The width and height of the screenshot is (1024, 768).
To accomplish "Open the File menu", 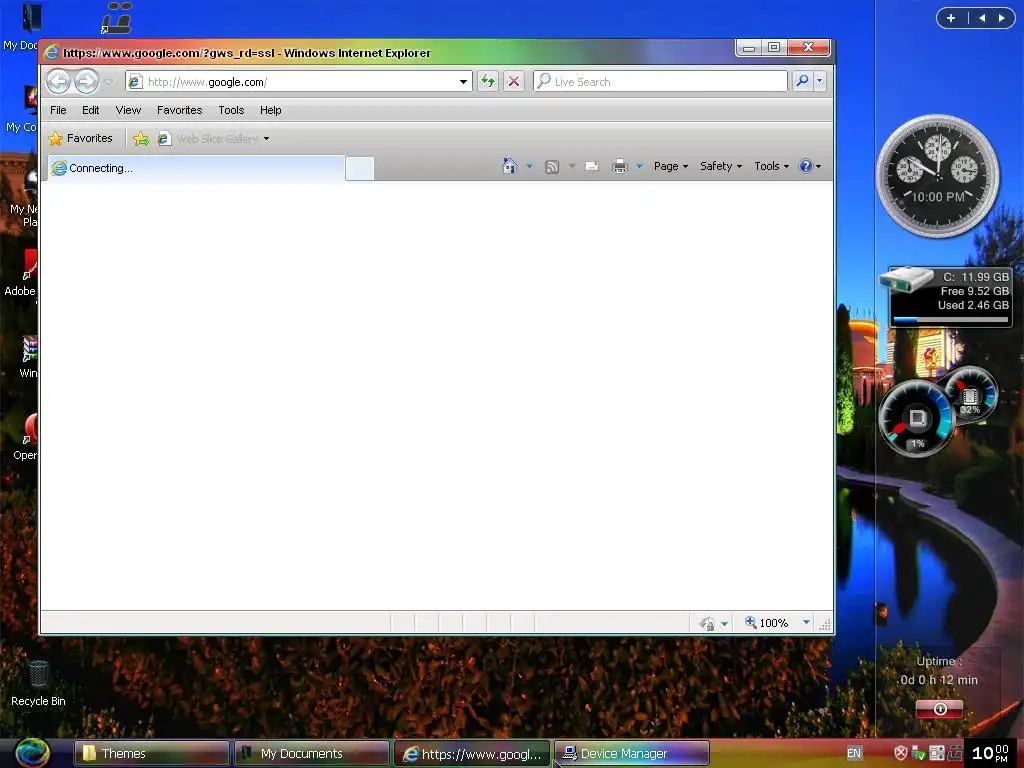I will point(58,110).
